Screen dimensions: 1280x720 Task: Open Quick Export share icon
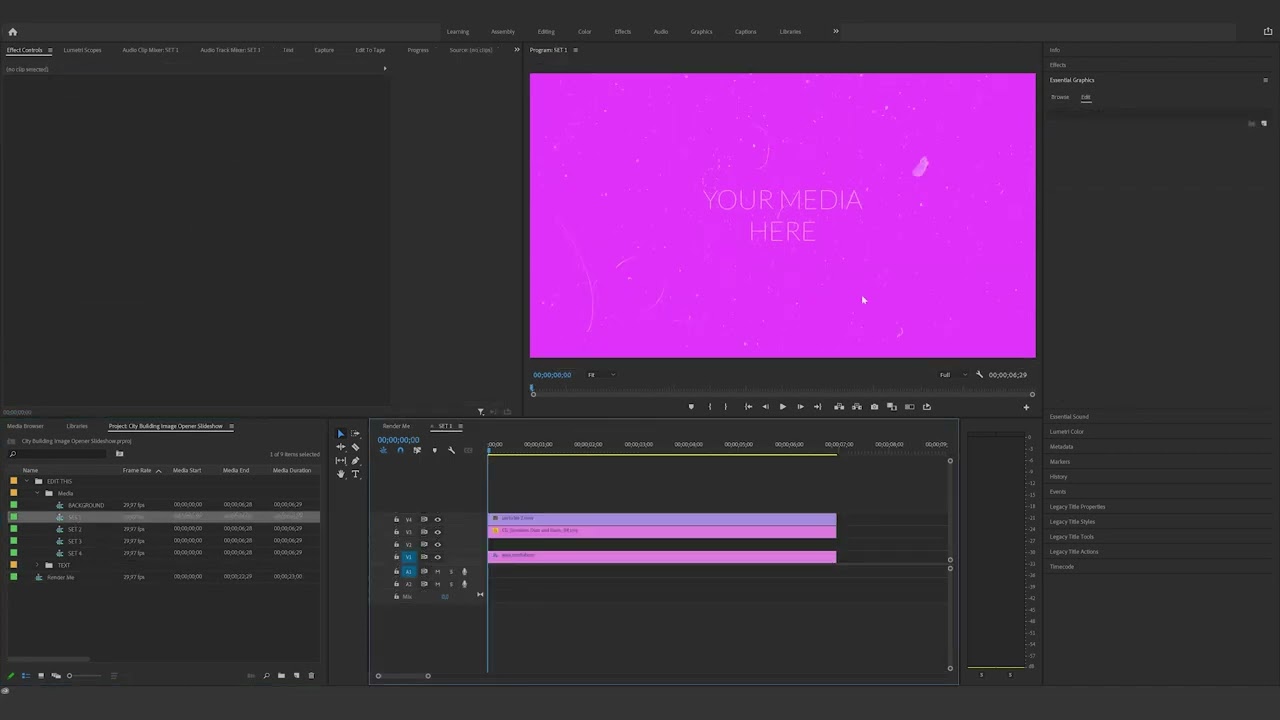click(1268, 32)
